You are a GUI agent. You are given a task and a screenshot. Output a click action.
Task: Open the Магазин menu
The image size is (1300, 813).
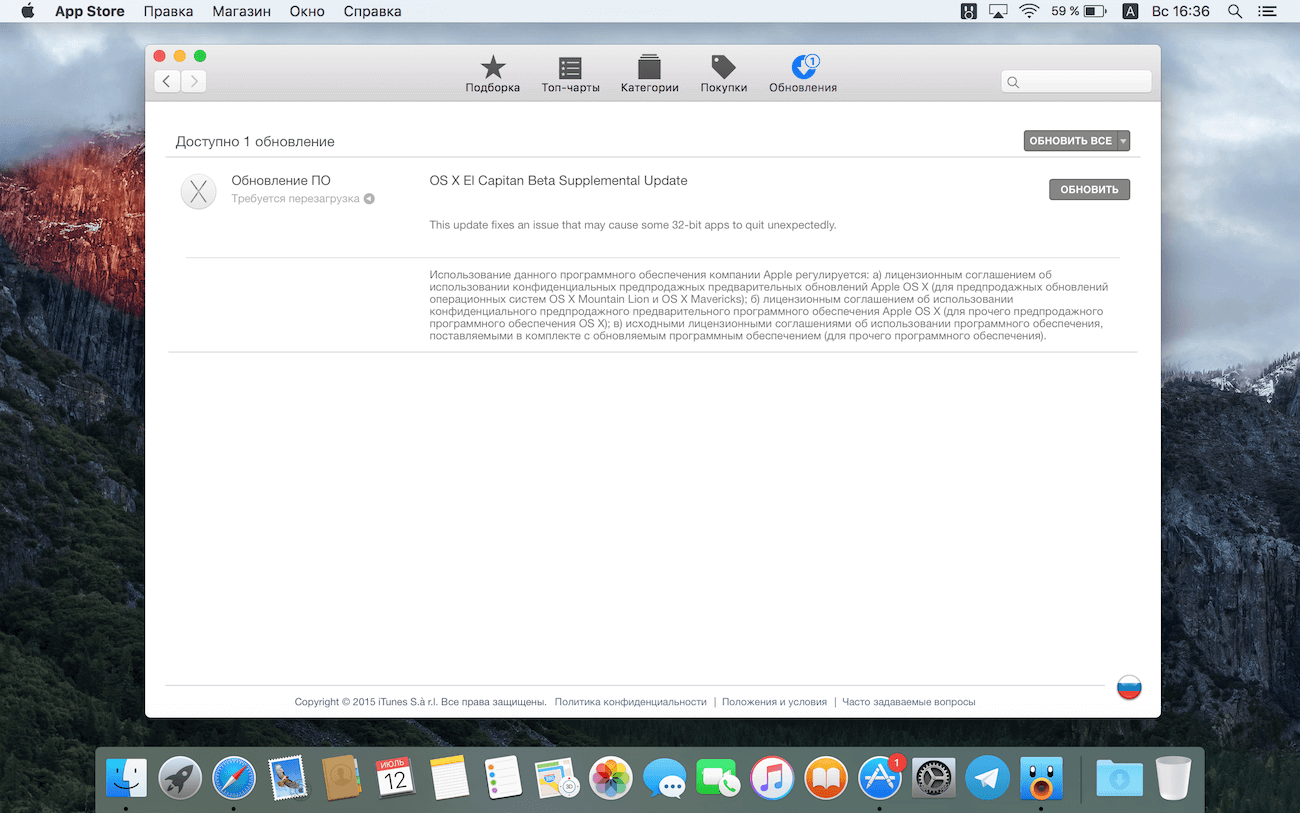(x=241, y=11)
